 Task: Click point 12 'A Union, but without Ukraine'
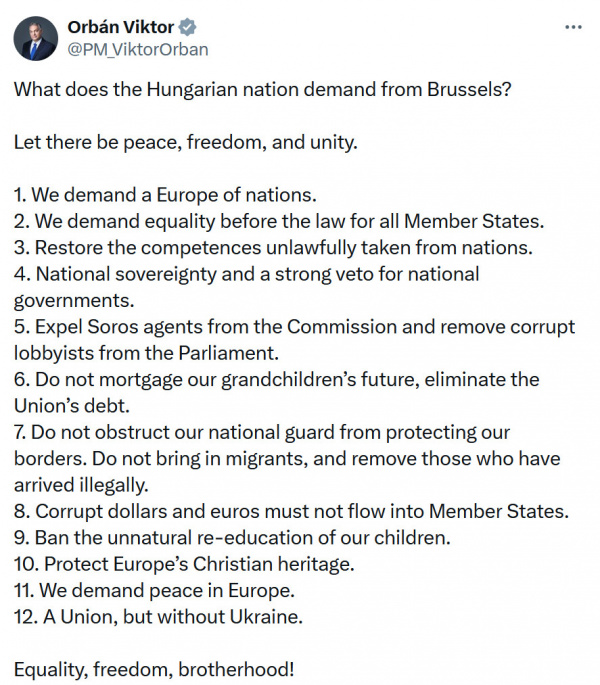(158, 616)
